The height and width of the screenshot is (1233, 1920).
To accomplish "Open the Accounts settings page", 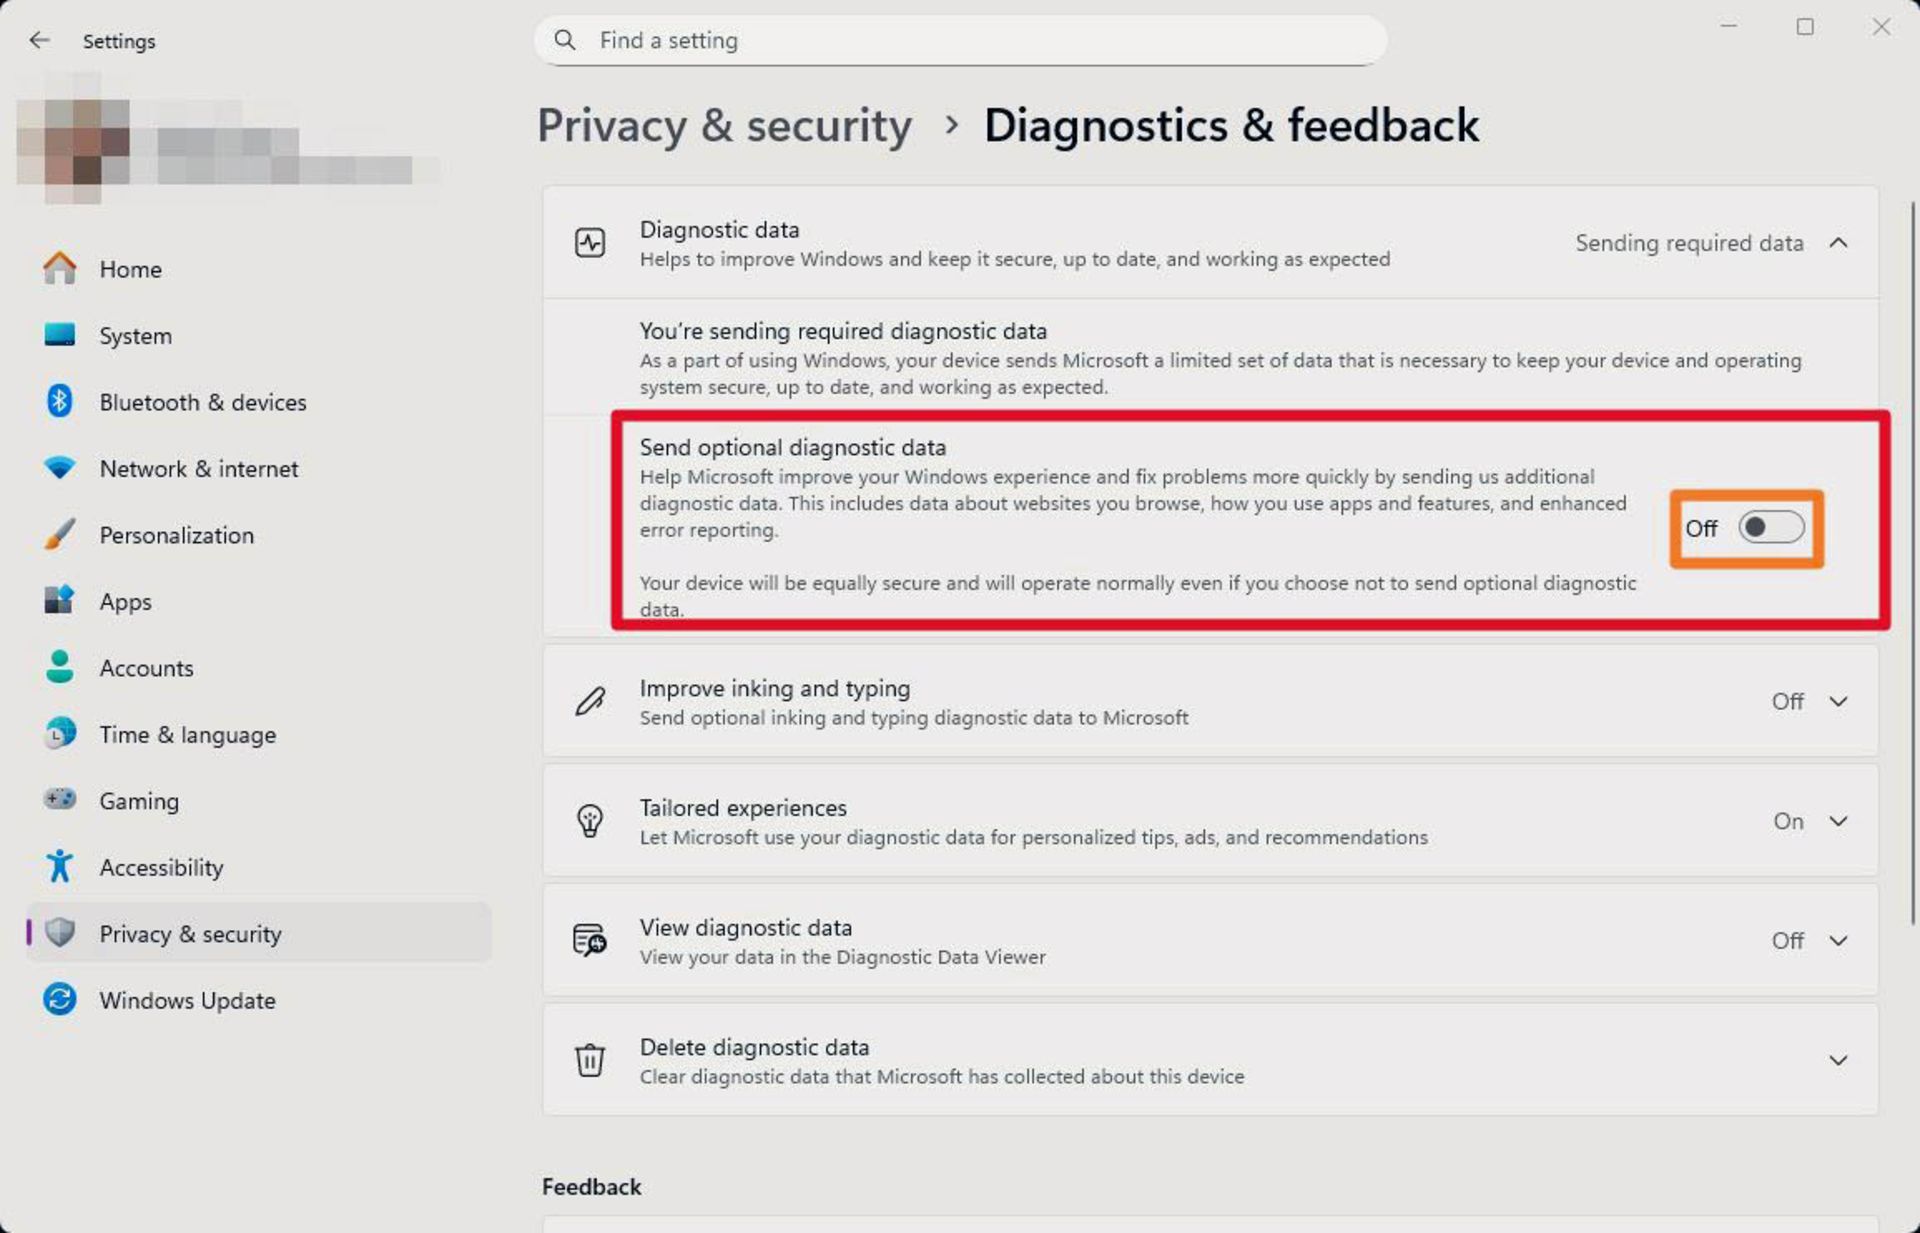I will (x=146, y=668).
